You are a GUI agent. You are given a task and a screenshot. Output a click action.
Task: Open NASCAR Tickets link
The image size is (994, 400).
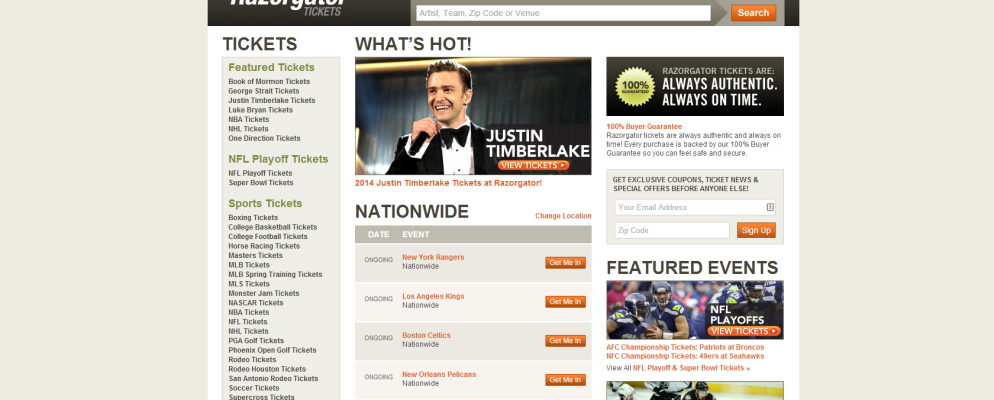point(255,304)
